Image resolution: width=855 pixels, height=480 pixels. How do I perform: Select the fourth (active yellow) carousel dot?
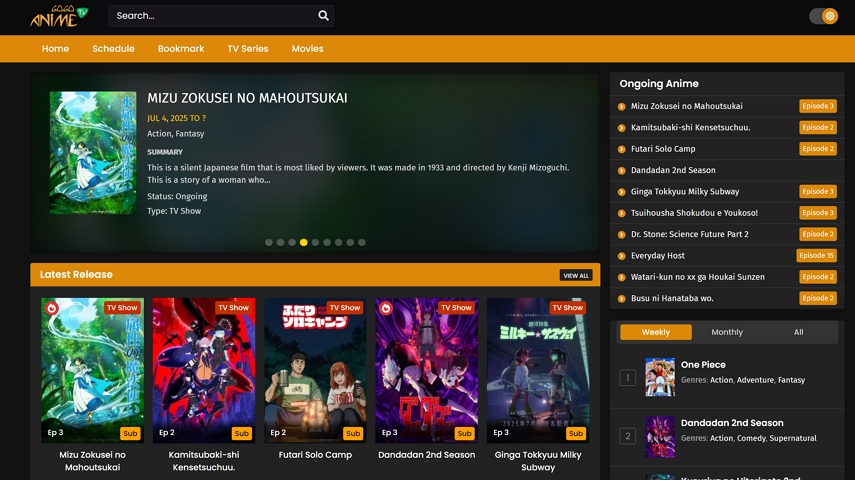304,243
